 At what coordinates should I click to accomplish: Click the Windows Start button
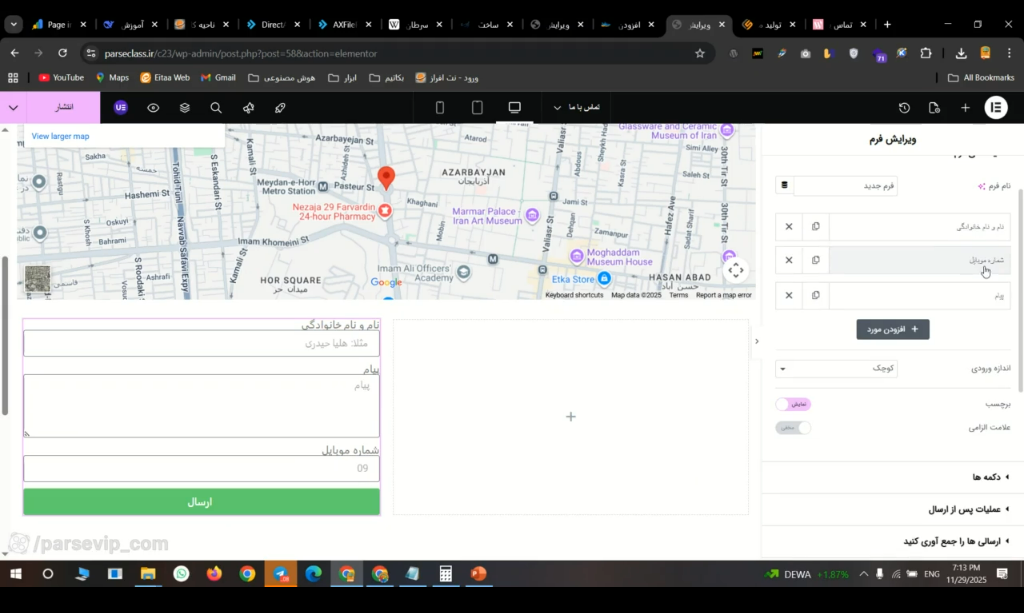(15, 574)
